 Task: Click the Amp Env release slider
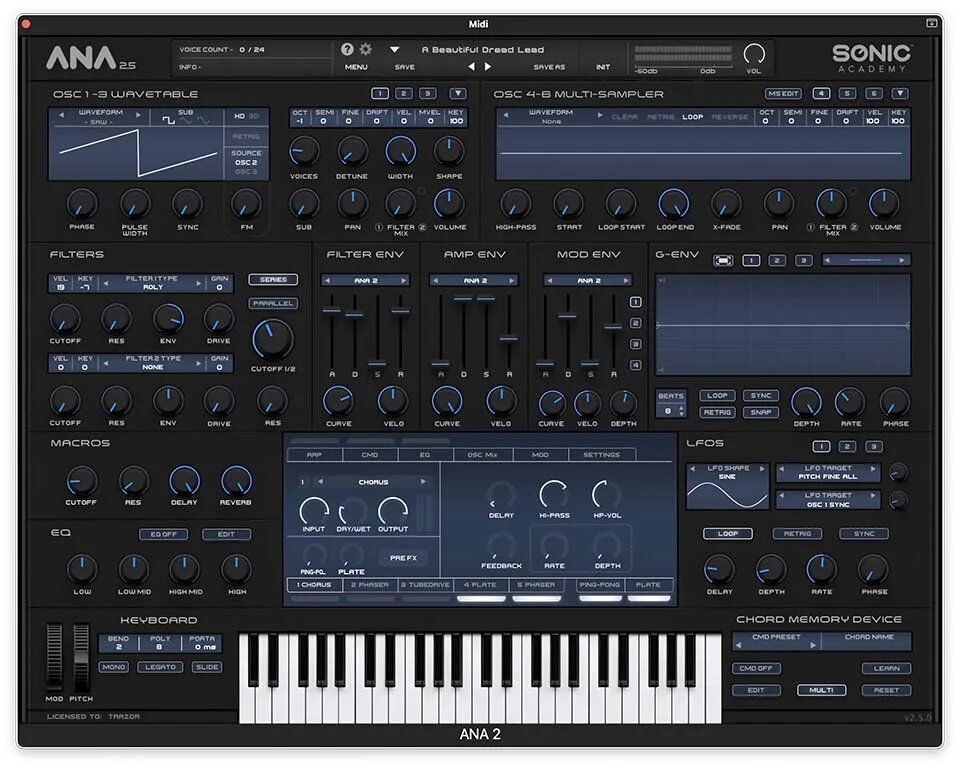(x=509, y=338)
